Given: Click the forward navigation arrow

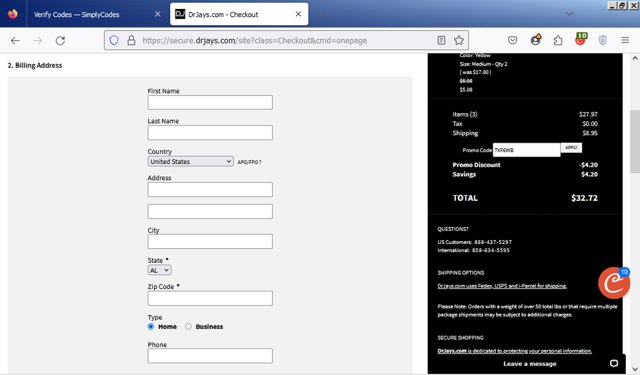Looking at the screenshot, I should [x=38, y=40].
